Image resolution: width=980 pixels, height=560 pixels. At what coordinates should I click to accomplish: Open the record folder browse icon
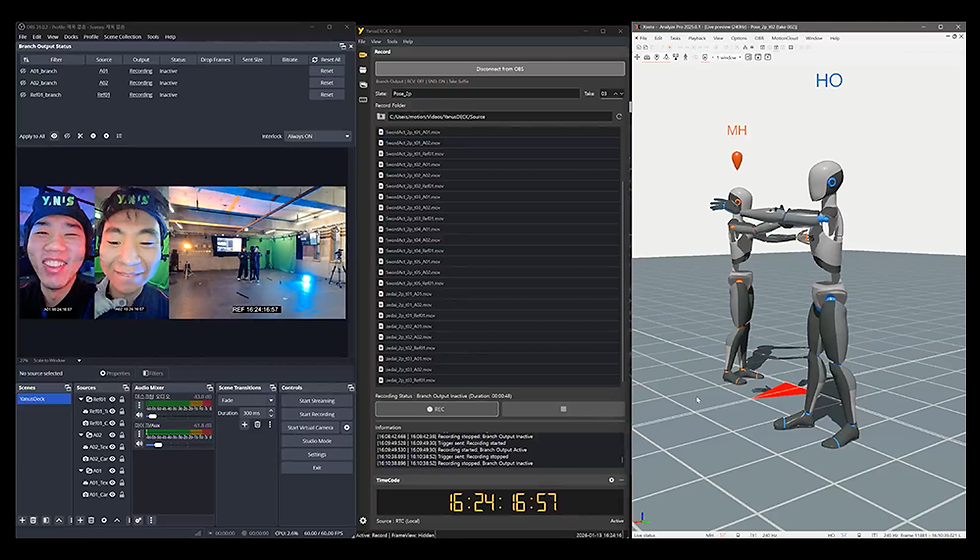tap(381, 116)
